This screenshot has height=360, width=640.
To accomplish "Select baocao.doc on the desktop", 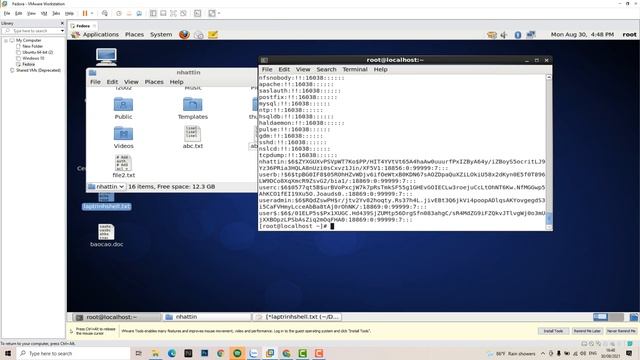I will click(107, 236).
